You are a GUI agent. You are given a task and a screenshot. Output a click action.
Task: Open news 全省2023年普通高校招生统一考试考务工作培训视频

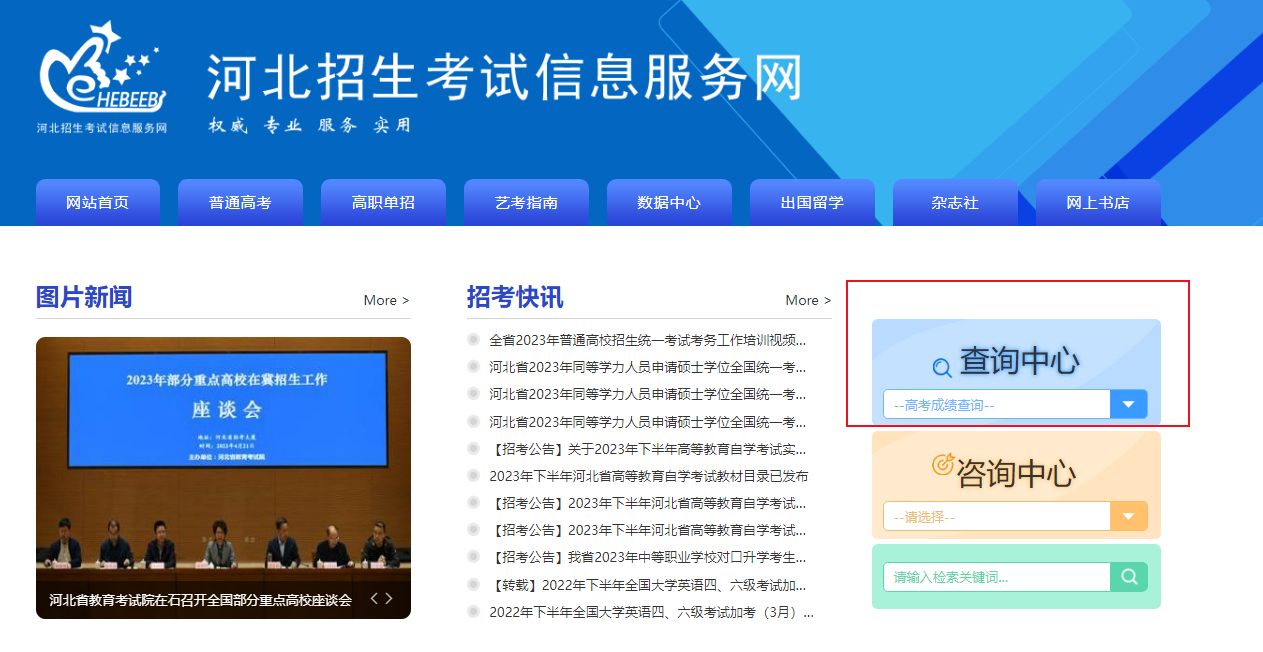[647, 340]
